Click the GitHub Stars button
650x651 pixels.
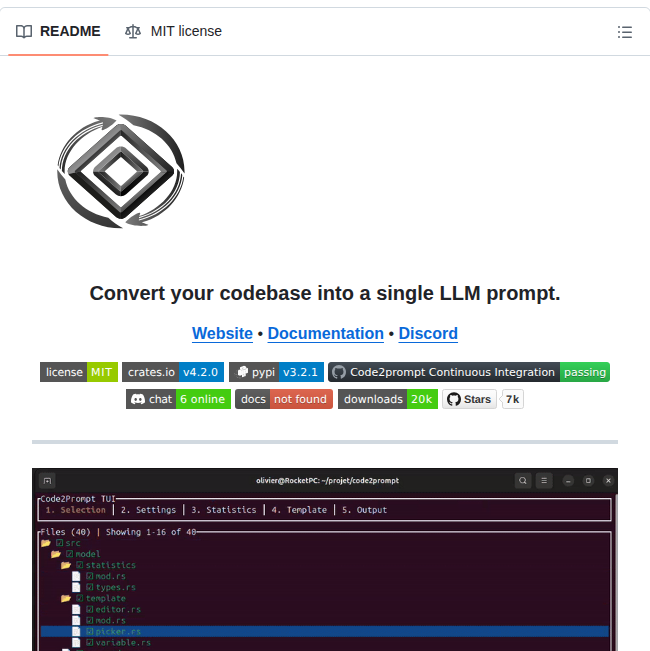click(x=469, y=399)
